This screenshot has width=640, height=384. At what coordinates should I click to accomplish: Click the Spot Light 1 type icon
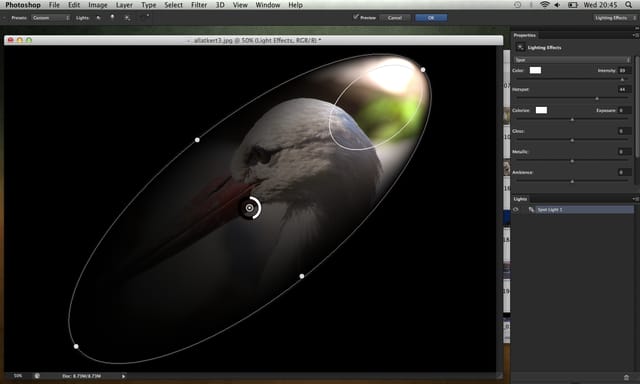531,209
